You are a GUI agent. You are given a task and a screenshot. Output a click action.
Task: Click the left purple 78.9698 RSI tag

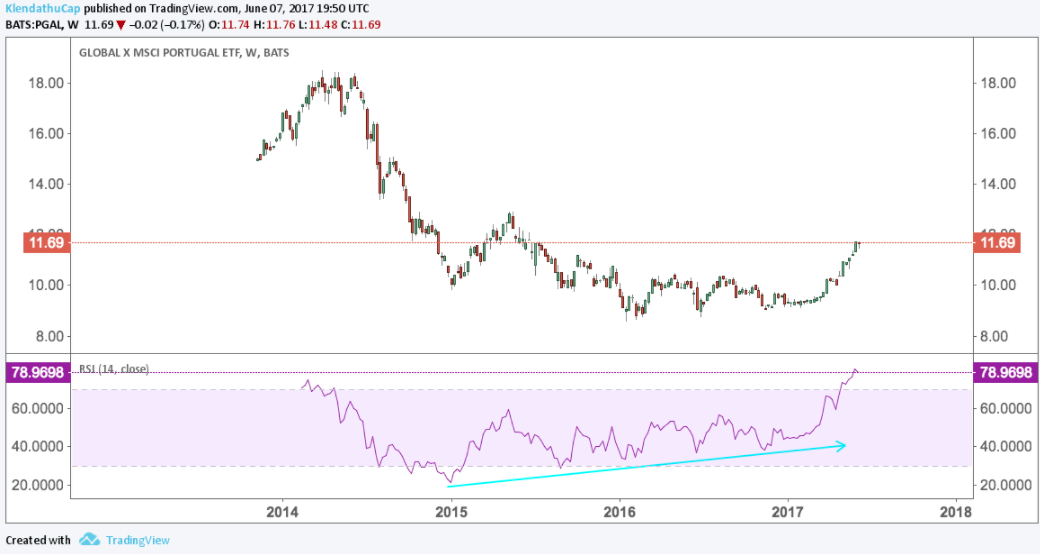[x=36, y=372]
